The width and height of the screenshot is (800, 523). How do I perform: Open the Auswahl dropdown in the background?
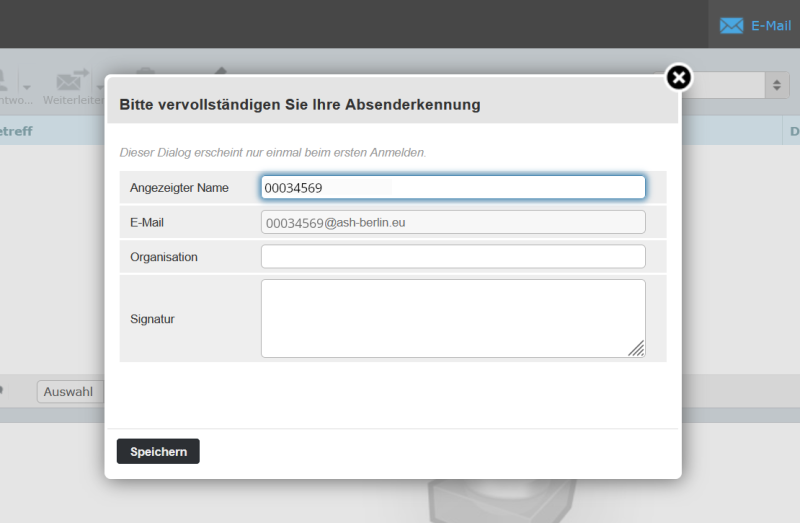pyautogui.click(x=70, y=391)
